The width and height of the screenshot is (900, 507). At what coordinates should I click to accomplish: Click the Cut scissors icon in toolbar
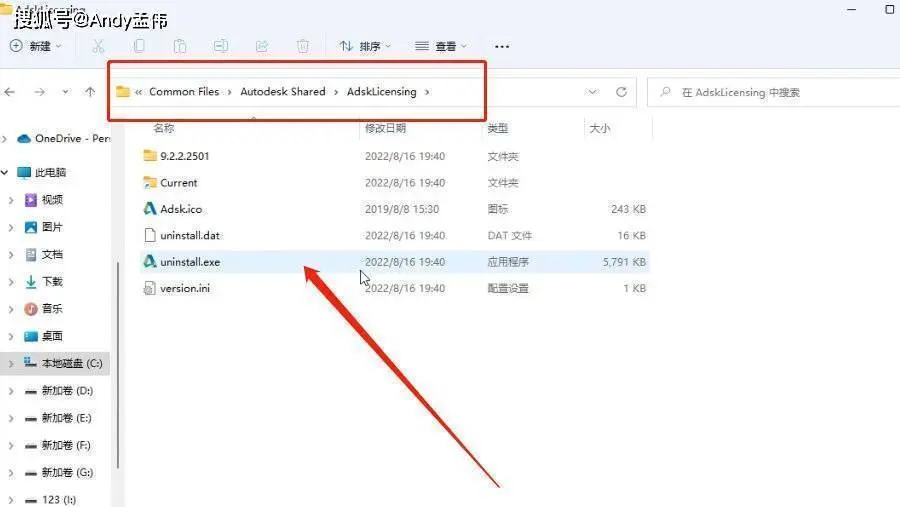(98, 46)
